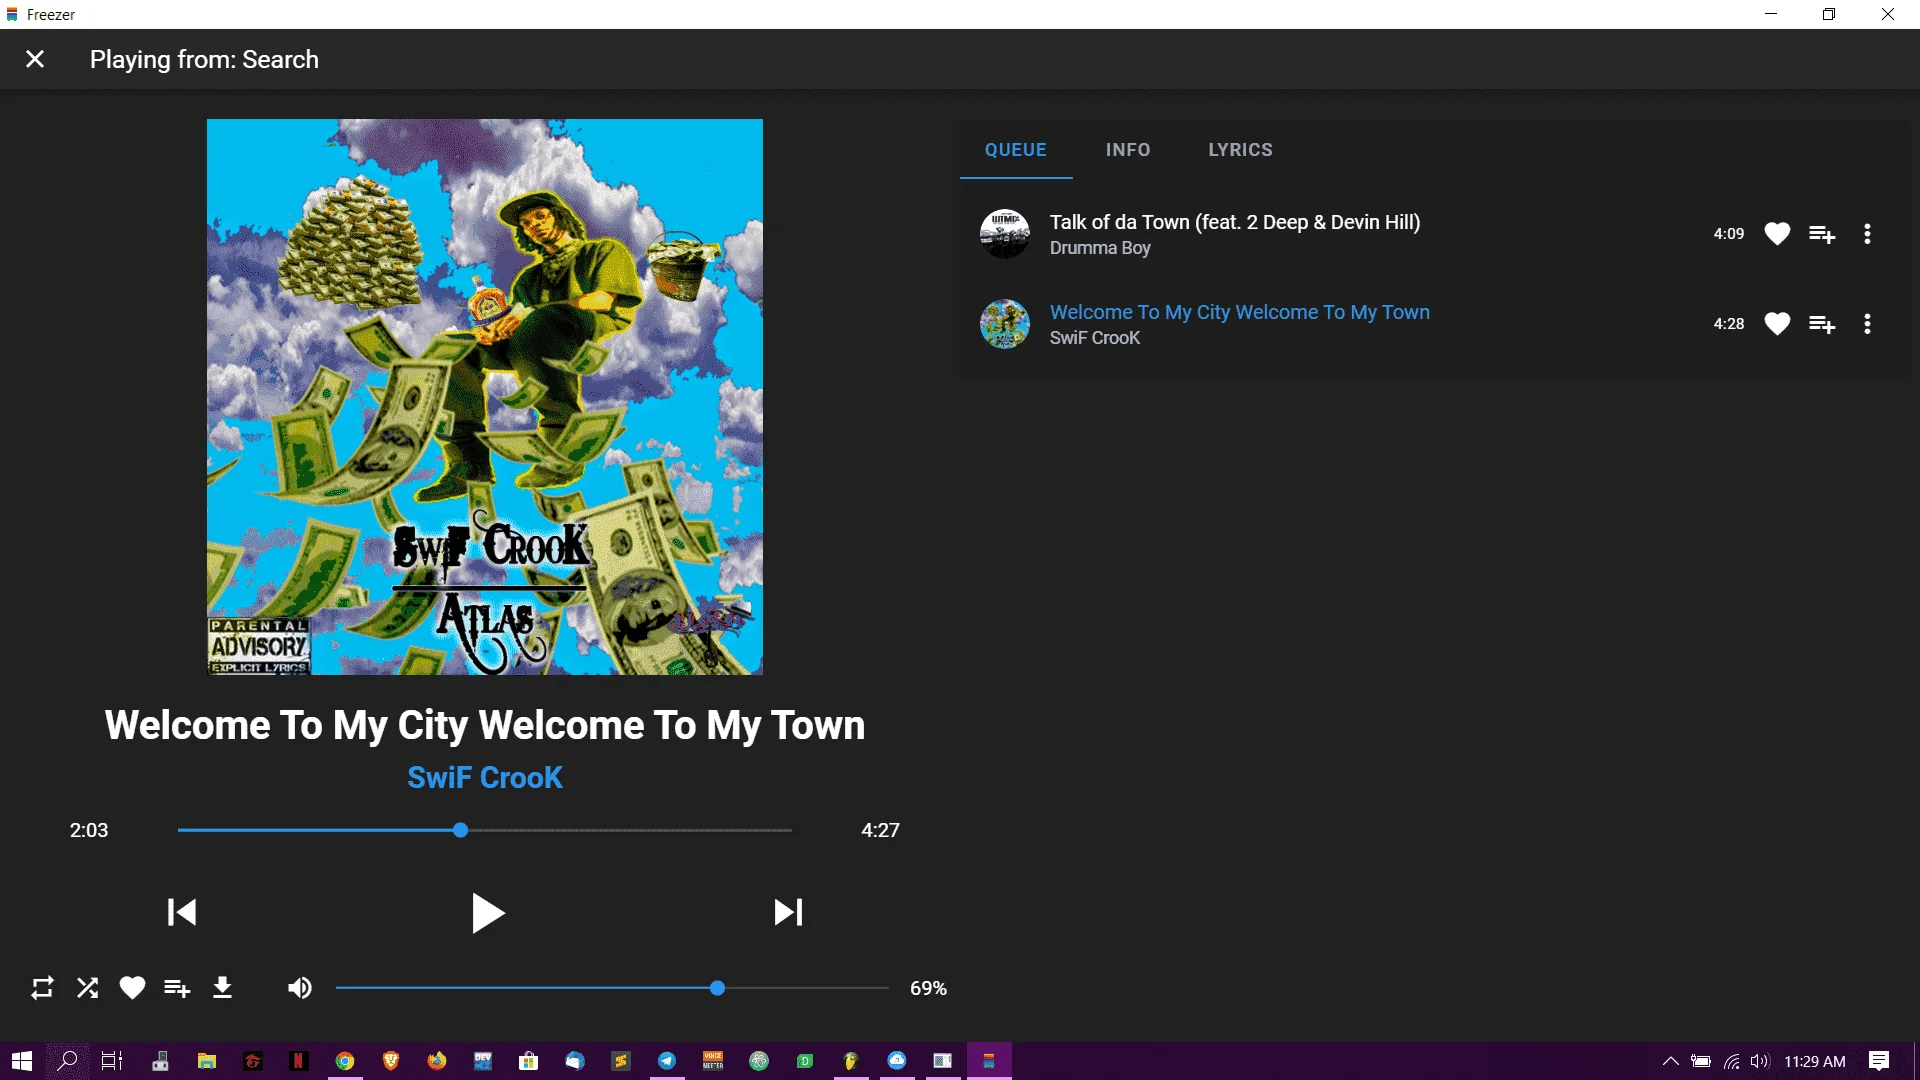Download the current track

tap(222, 988)
